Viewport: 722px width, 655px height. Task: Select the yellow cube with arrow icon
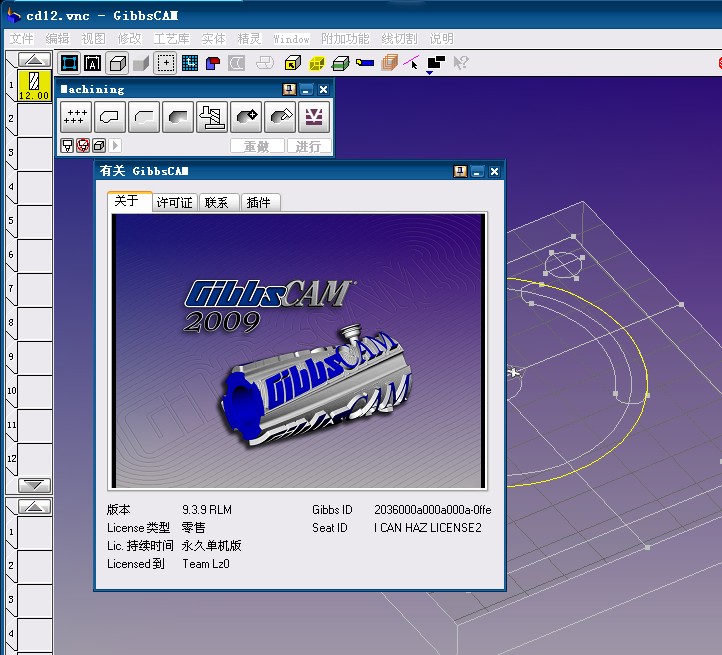tap(292, 63)
